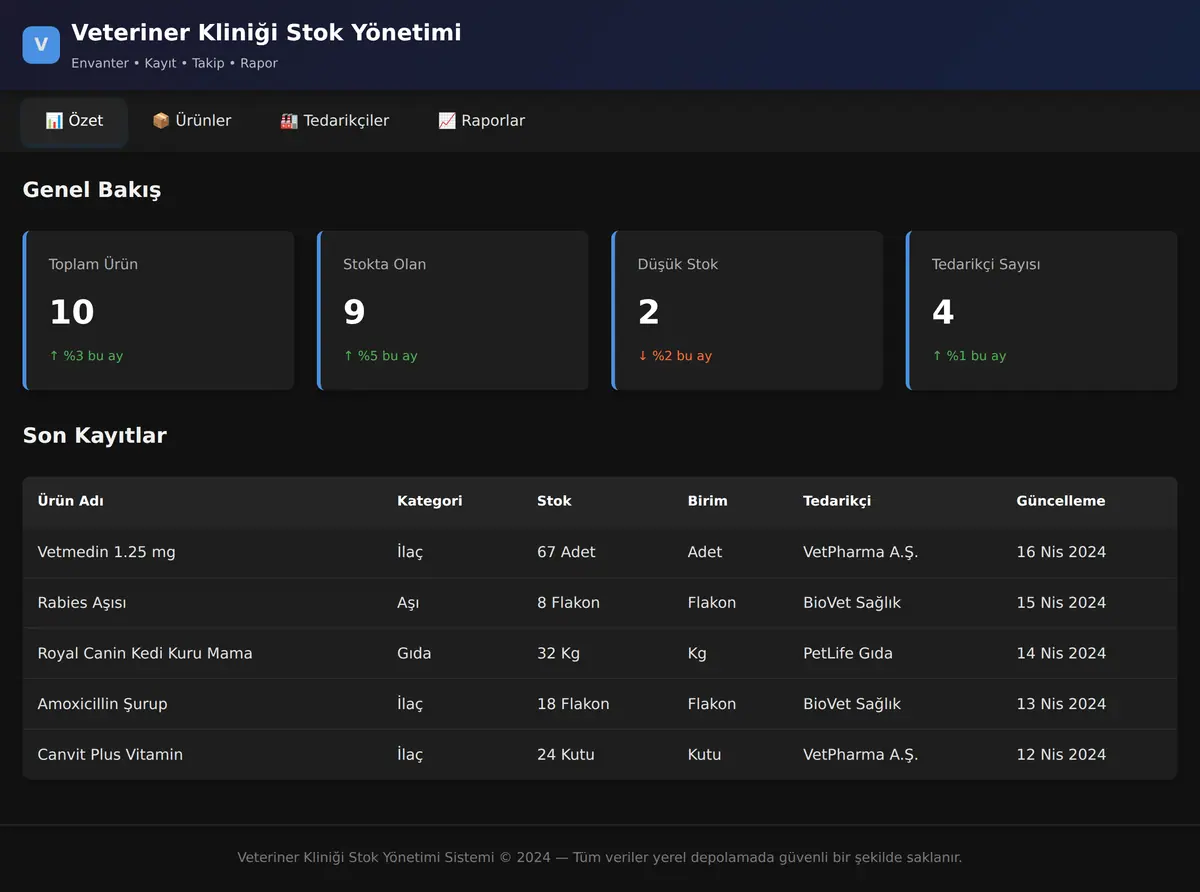Click the 24 Kutu stock value
Screen dimensions: 1200x892
(x=565, y=755)
